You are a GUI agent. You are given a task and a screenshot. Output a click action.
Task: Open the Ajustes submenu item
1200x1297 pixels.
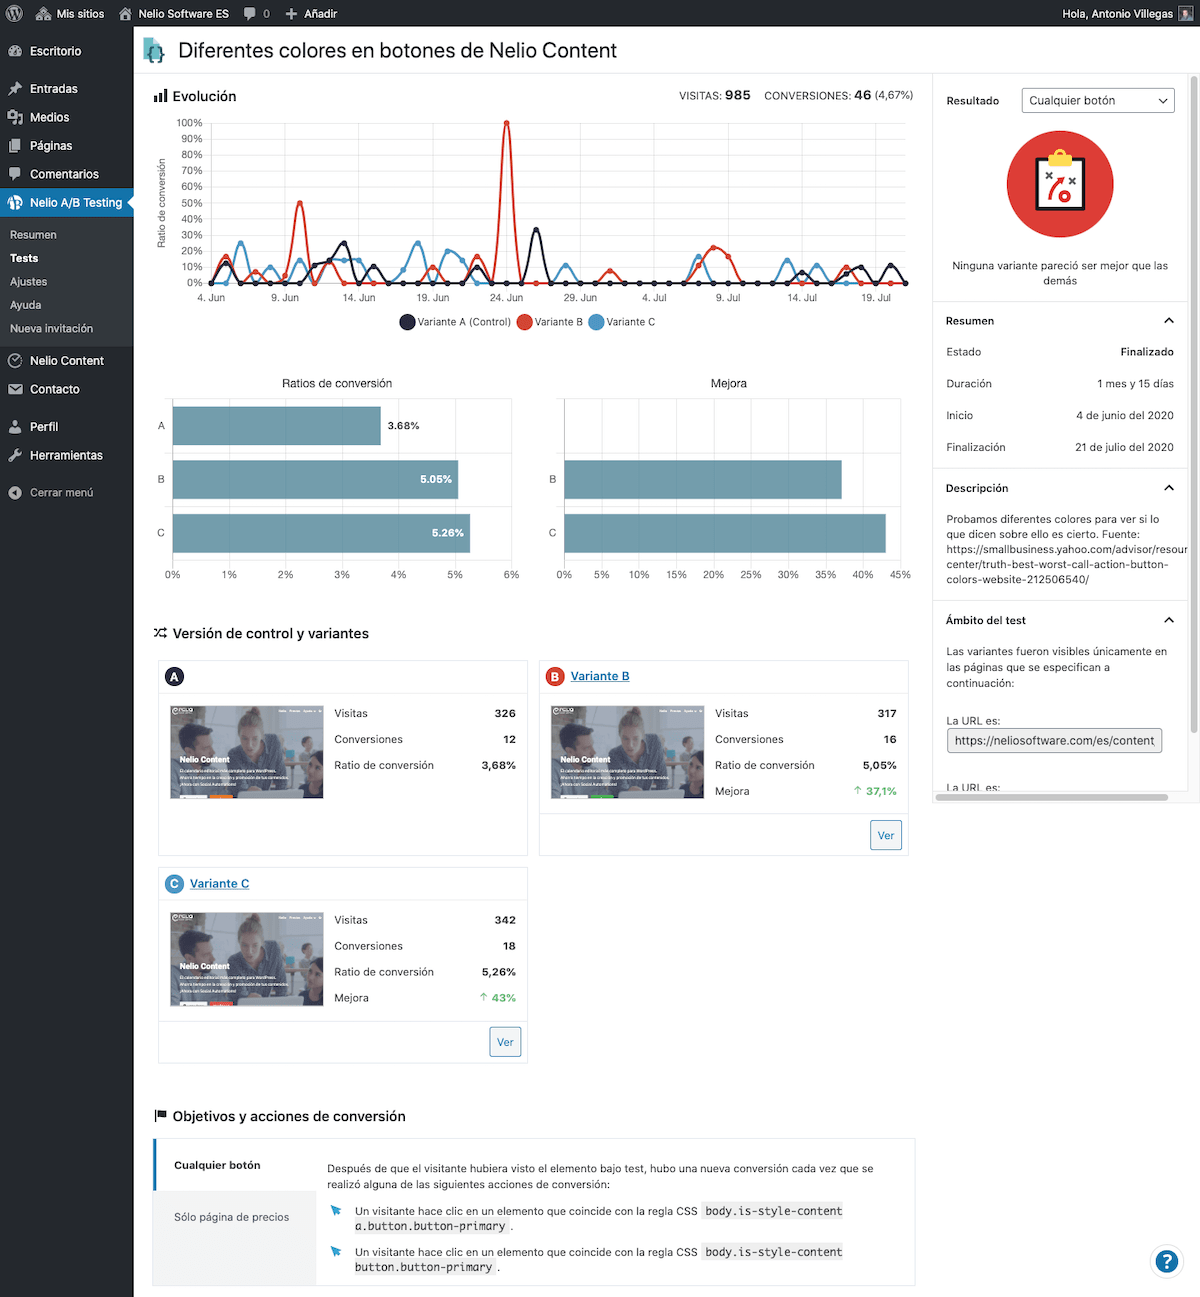pyautogui.click(x=29, y=282)
